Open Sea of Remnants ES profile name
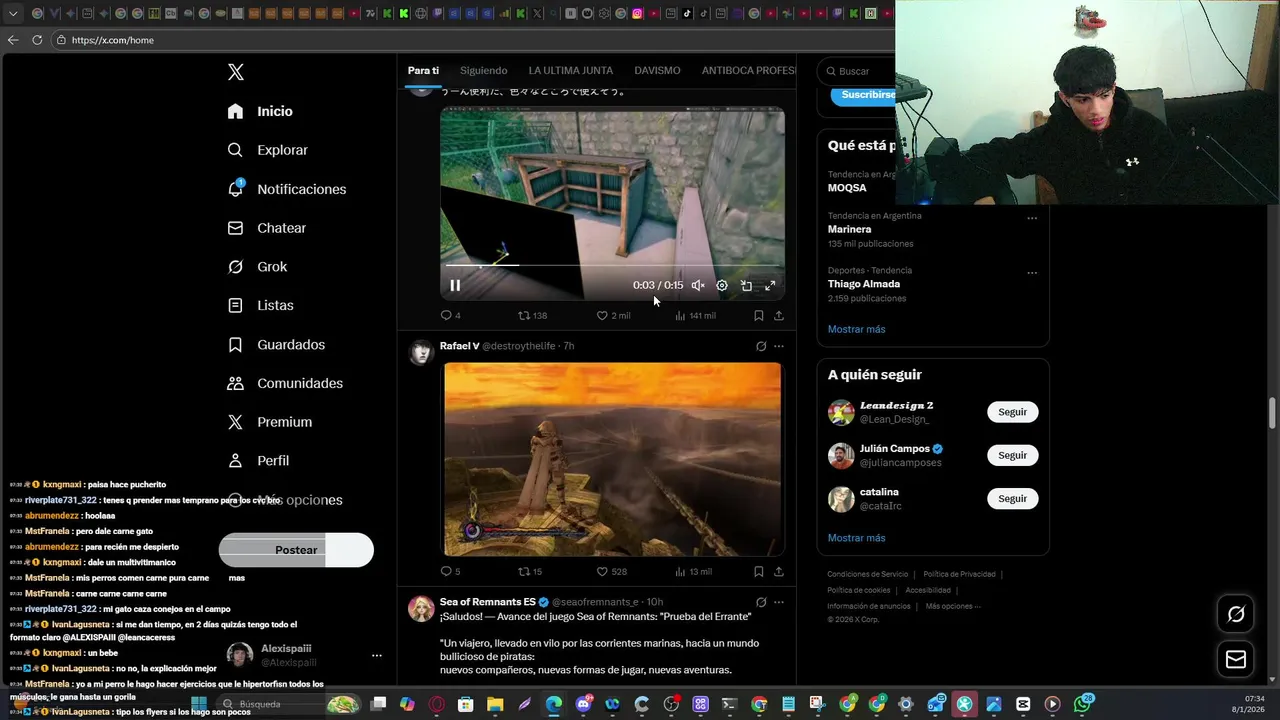 tap(488, 602)
